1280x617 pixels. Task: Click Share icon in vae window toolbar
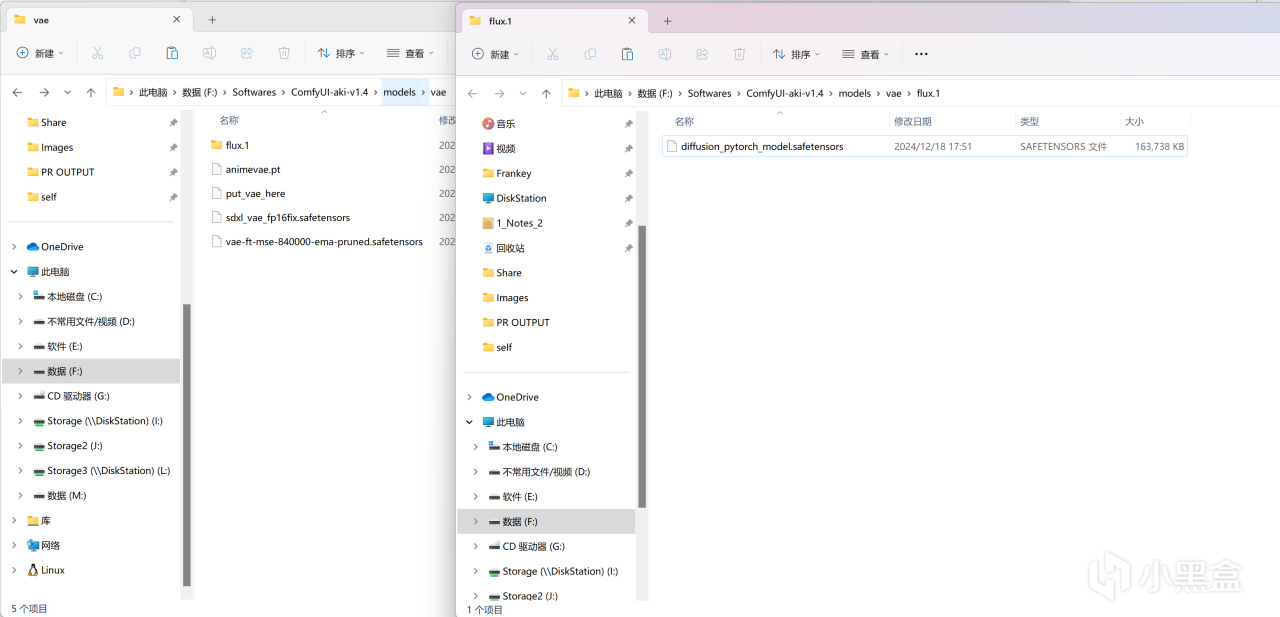pos(247,53)
